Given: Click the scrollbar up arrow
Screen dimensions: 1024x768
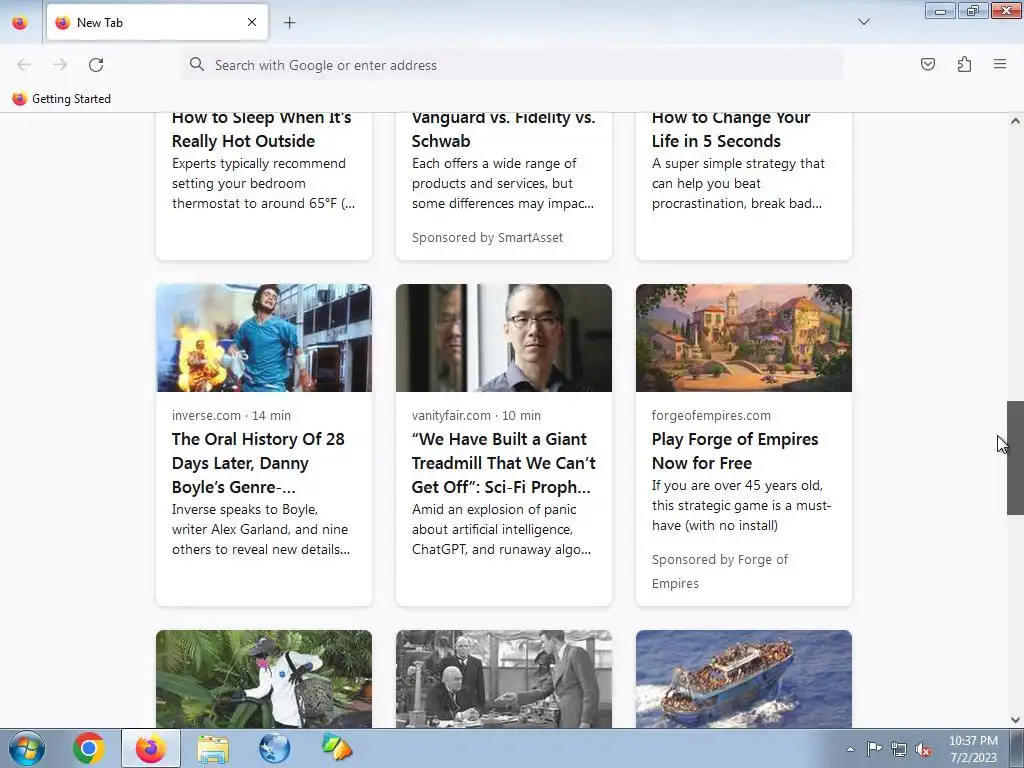Looking at the screenshot, I should click(1015, 121).
